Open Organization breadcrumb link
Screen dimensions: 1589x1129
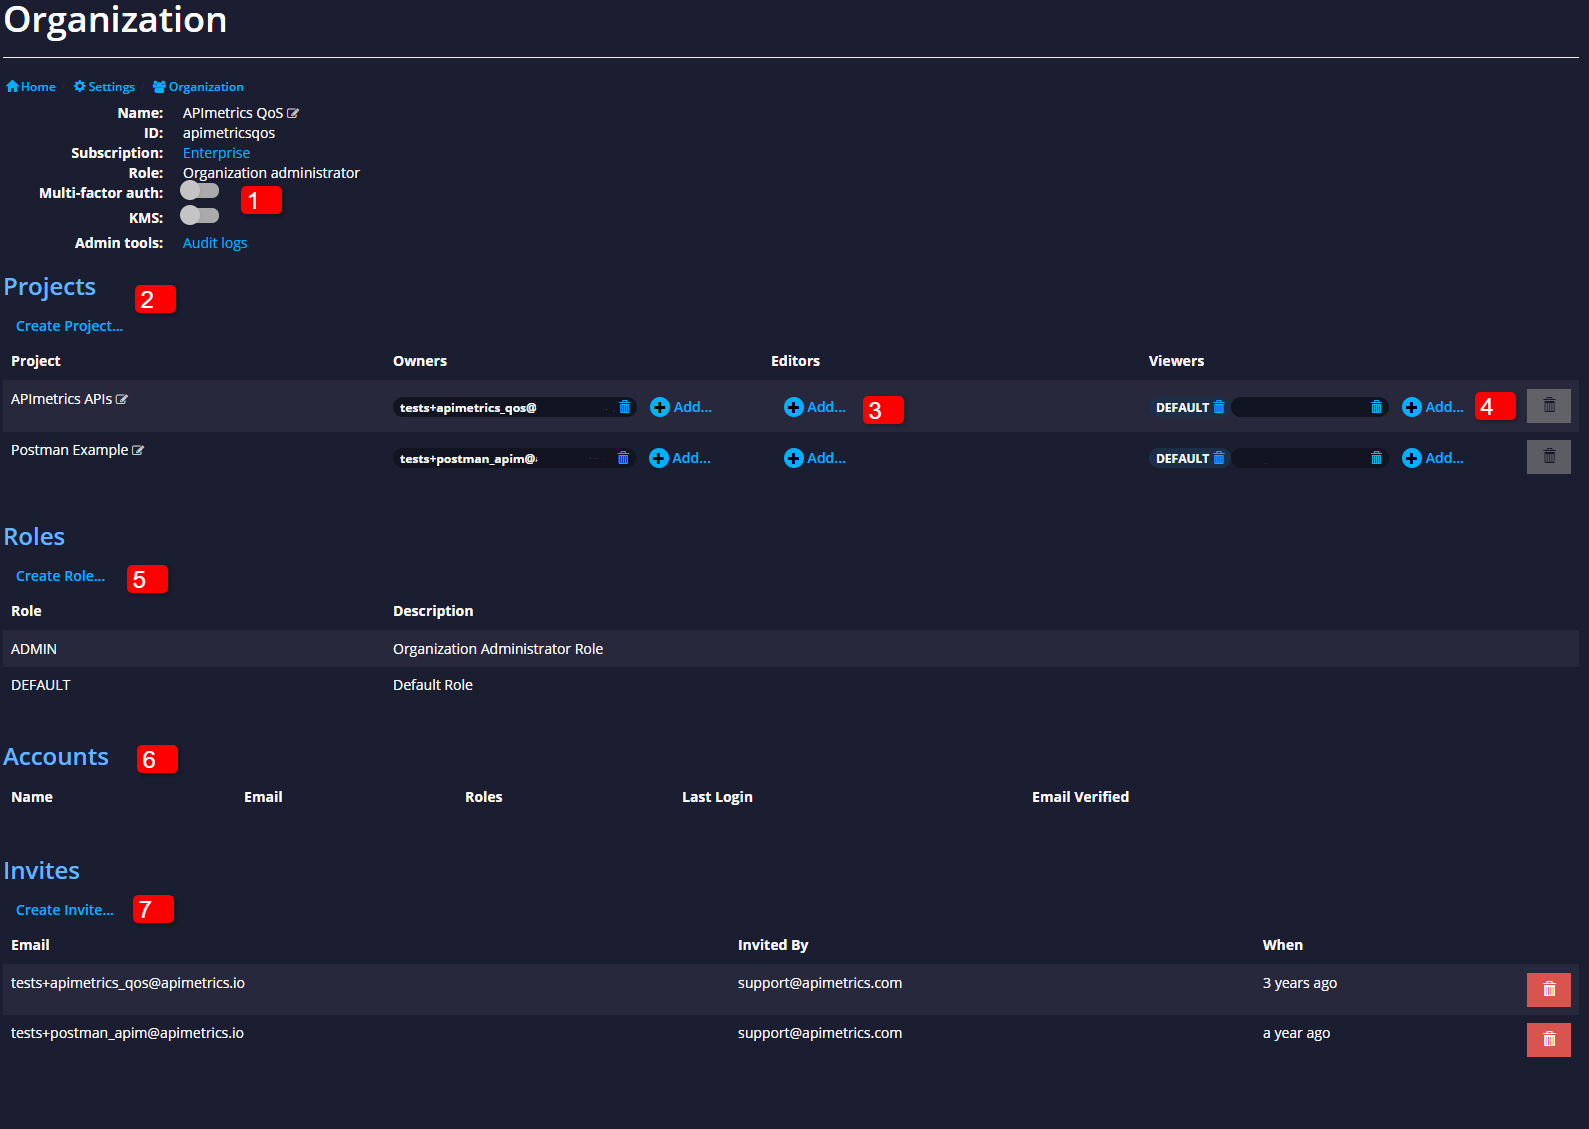point(198,87)
